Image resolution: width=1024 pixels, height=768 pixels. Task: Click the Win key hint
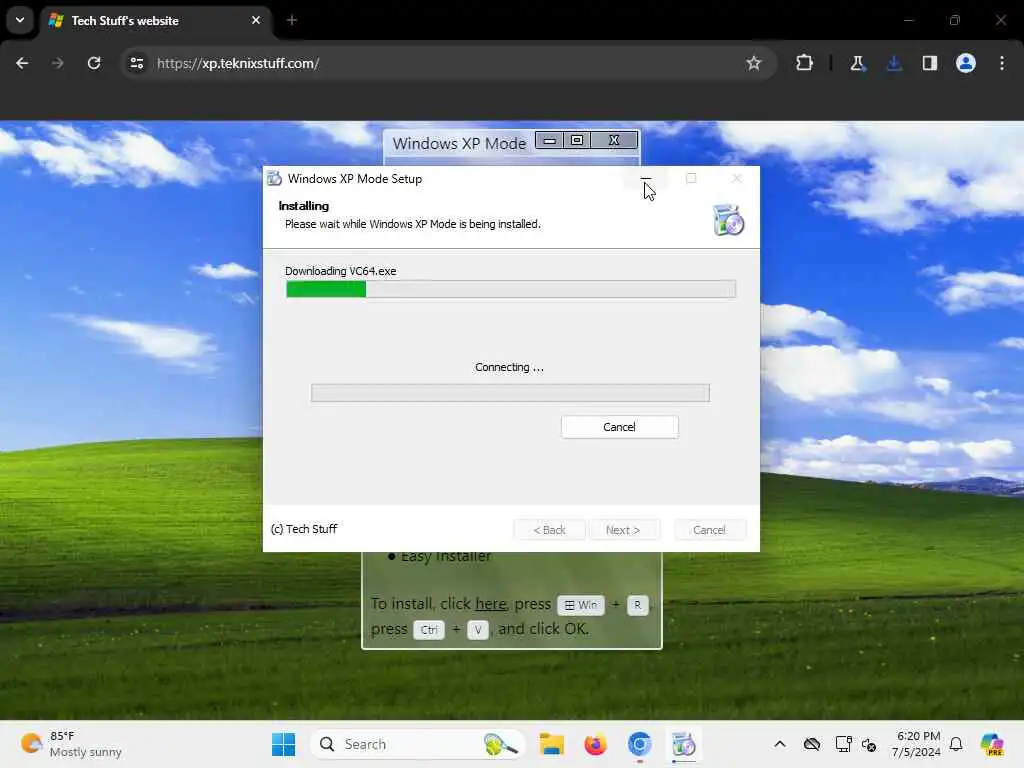pos(581,605)
